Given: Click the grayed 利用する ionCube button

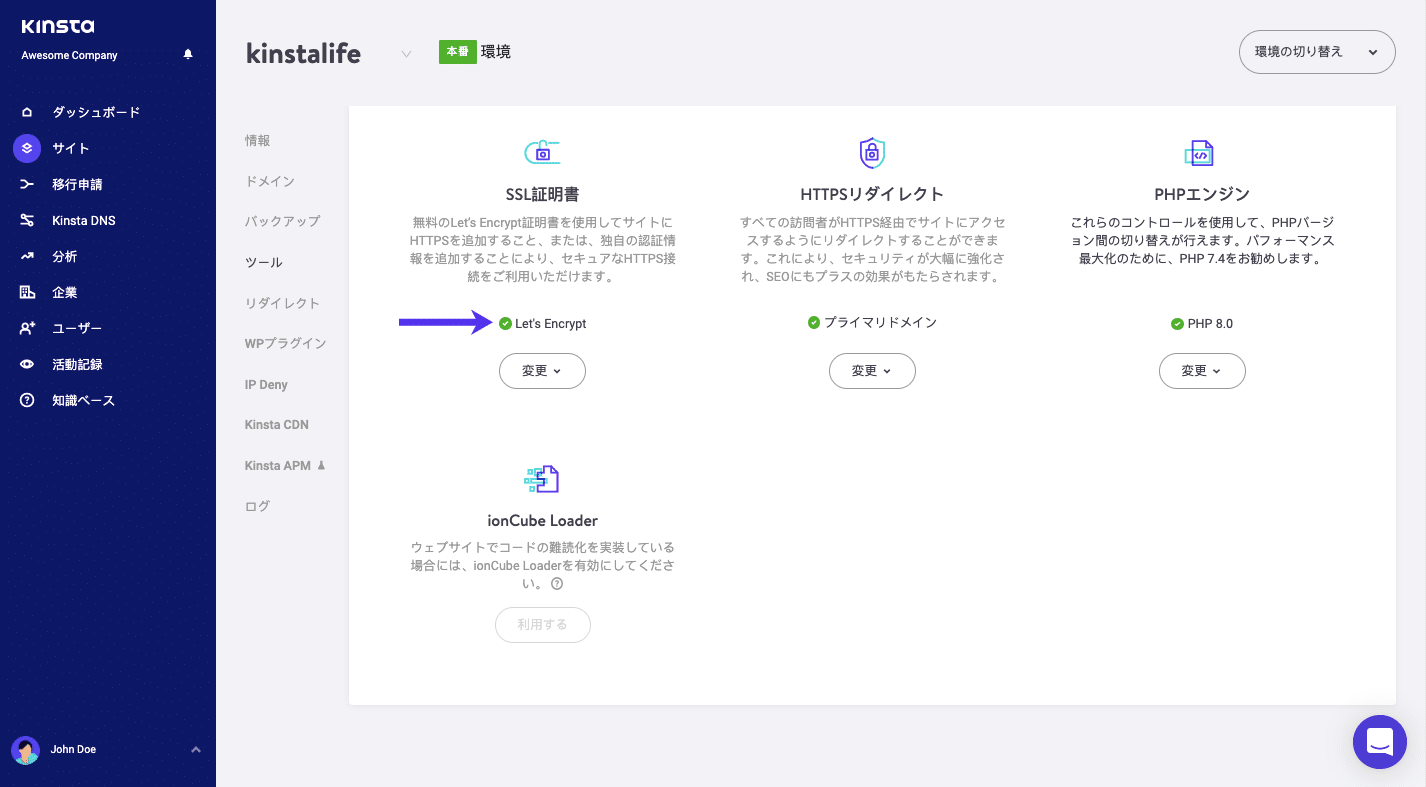Looking at the screenshot, I should click(542, 624).
